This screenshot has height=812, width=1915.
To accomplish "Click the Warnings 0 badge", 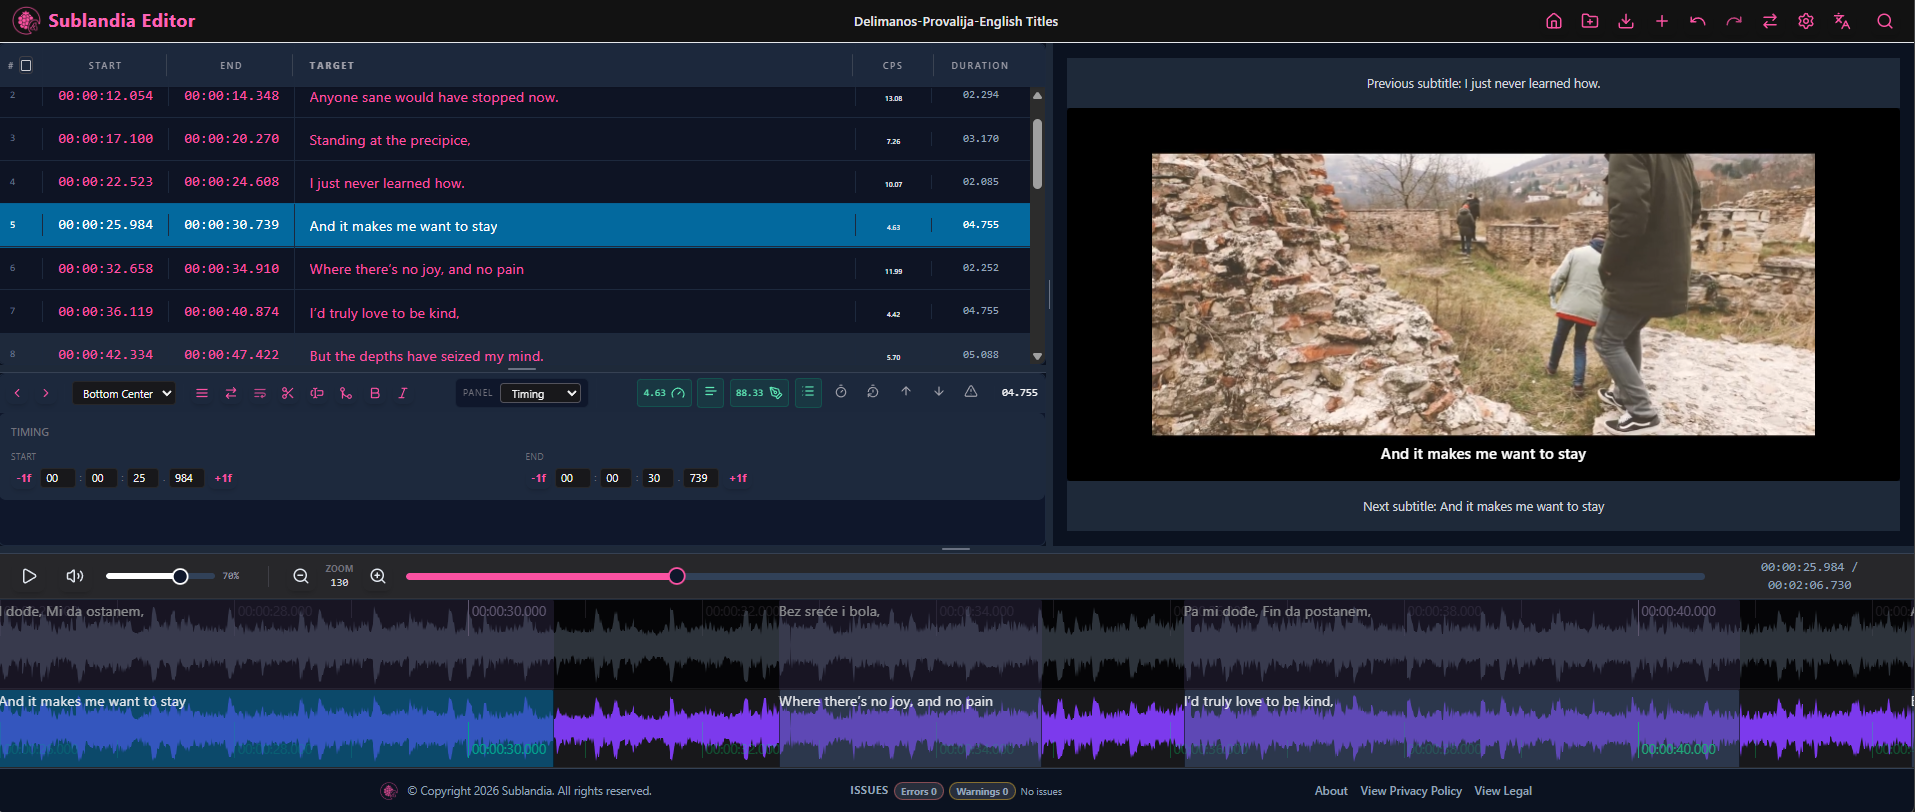I will (x=982, y=791).
